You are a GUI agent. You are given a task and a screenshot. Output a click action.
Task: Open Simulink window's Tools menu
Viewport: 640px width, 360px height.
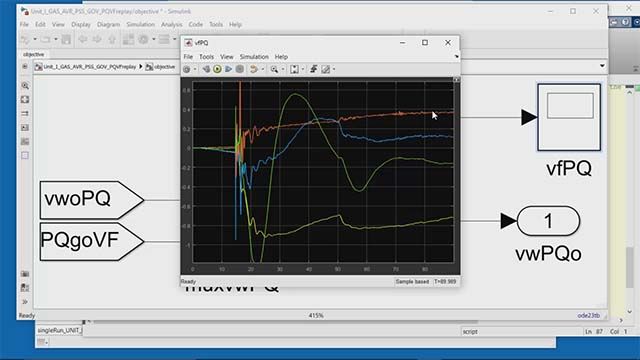216,24
